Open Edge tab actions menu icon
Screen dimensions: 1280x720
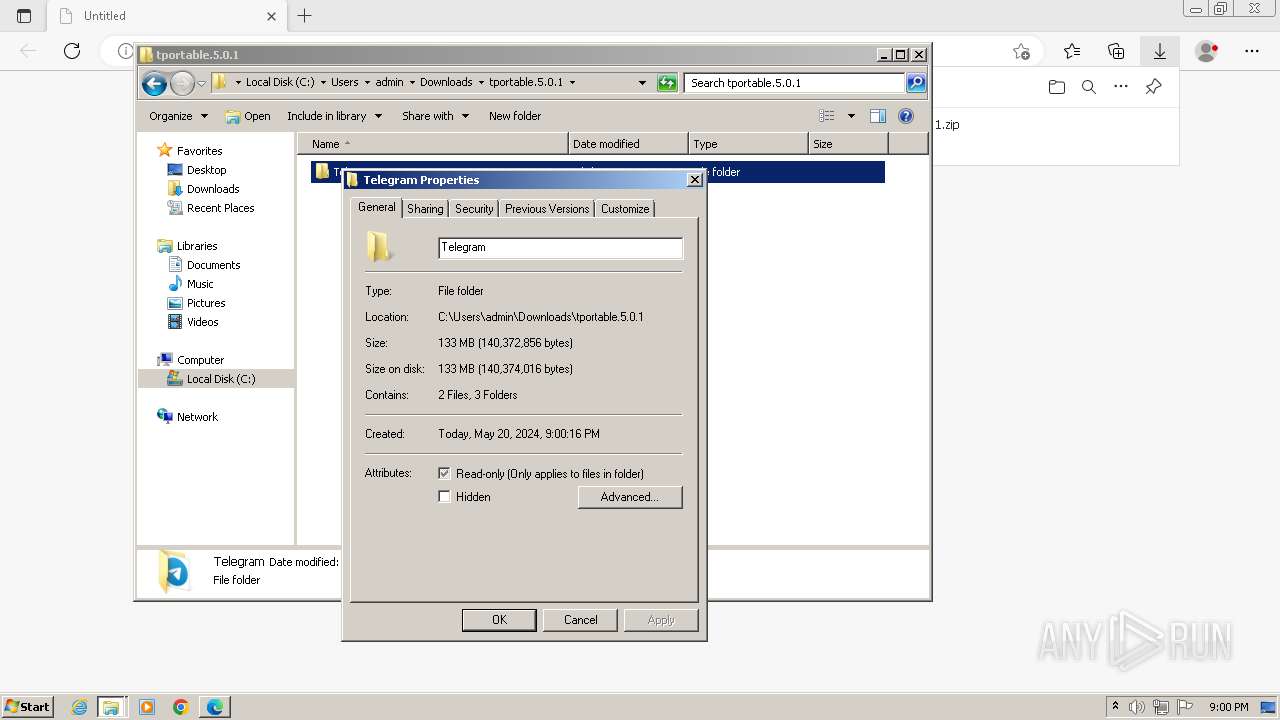point(24,15)
